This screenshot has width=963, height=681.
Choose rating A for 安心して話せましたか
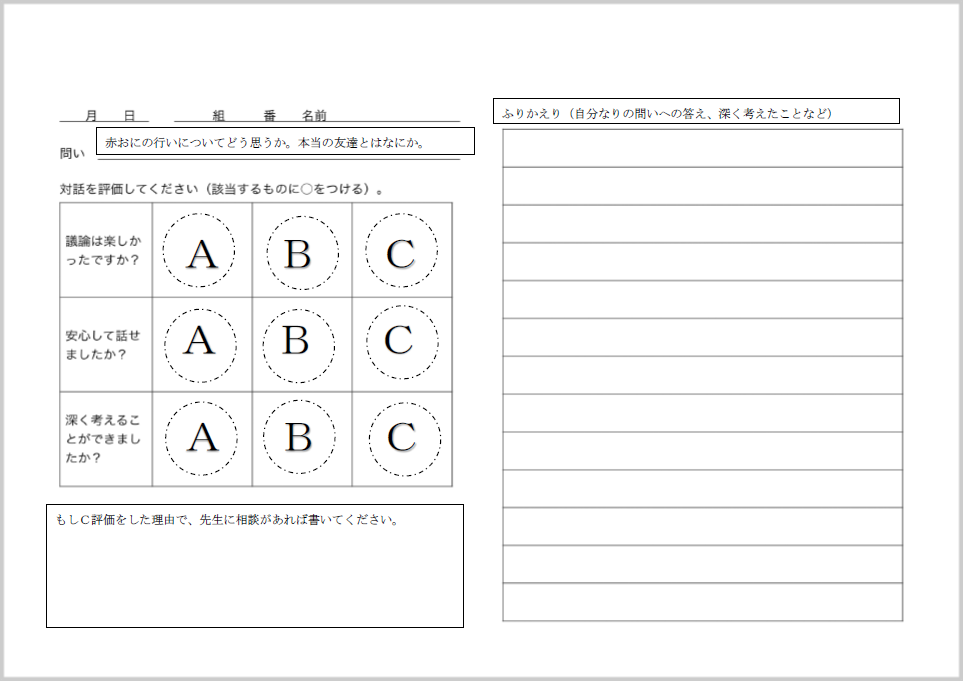(200, 345)
